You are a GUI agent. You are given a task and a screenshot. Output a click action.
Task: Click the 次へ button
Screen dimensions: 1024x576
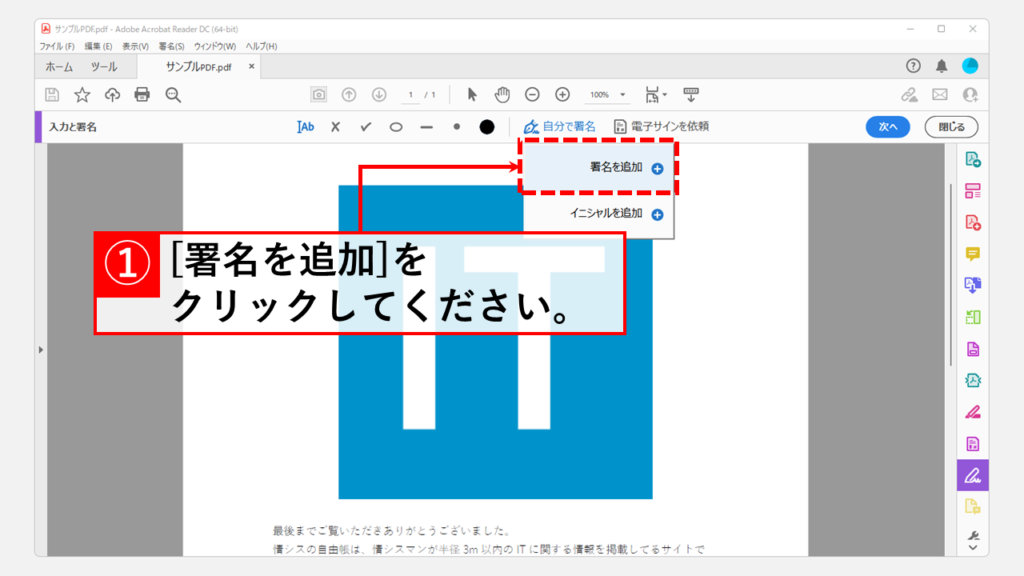(x=888, y=127)
